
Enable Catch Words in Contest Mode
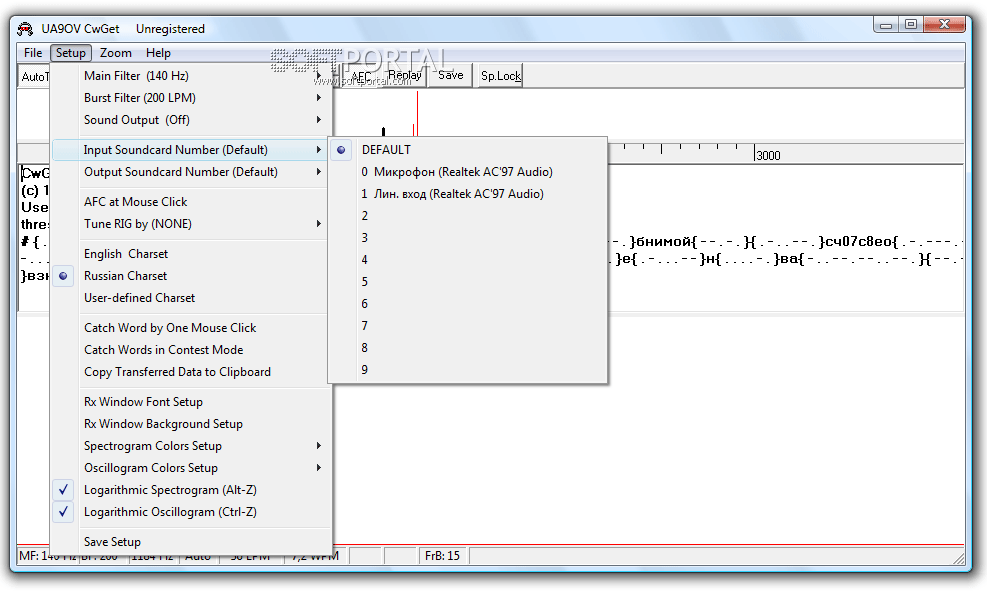pyautogui.click(x=191, y=349)
